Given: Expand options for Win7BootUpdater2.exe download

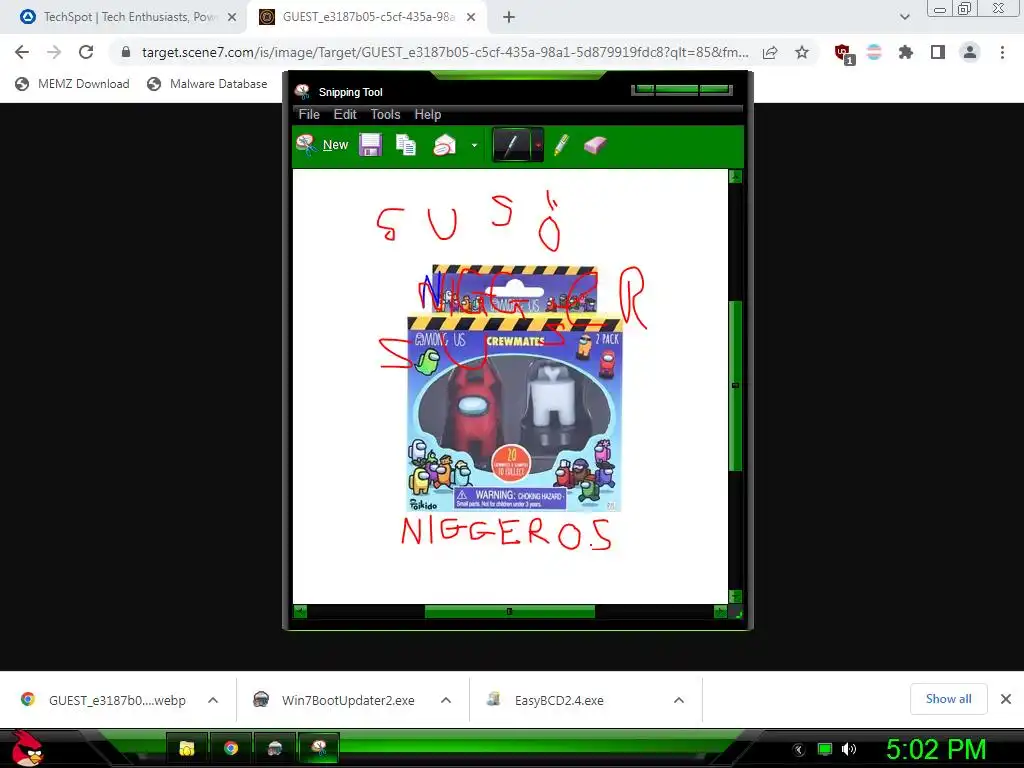Looking at the screenshot, I should pos(446,700).
